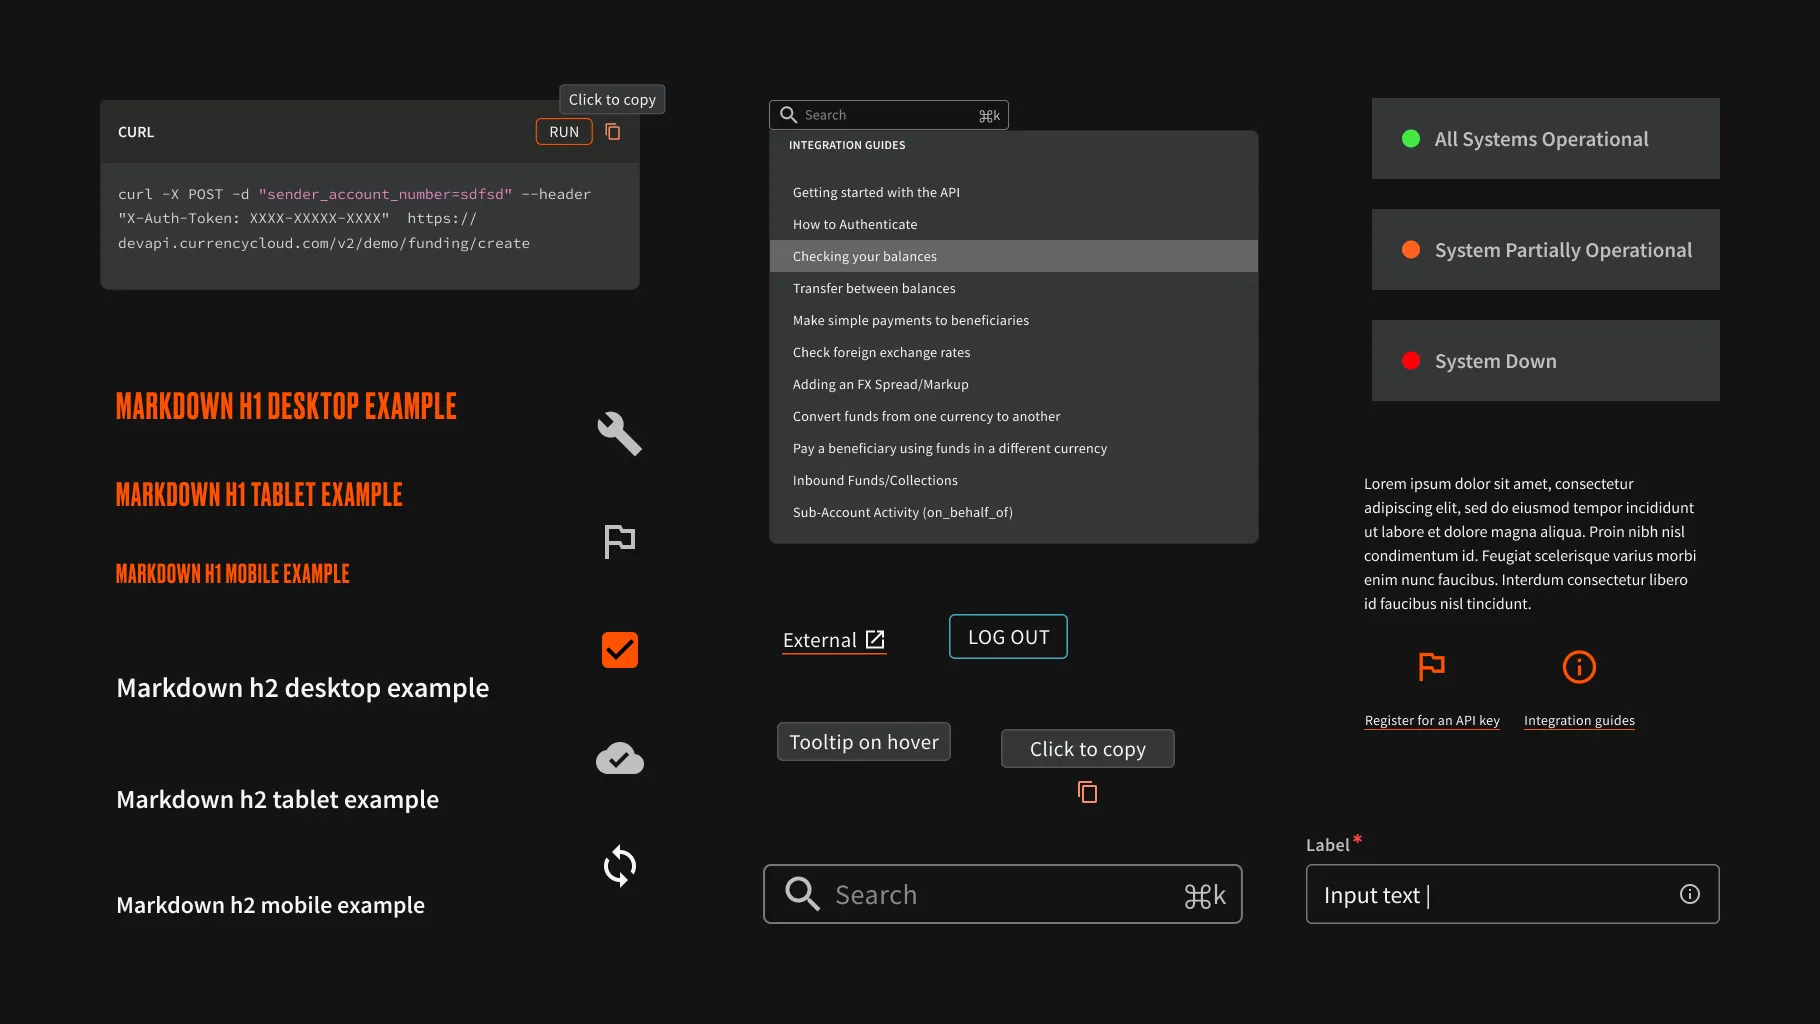
Task: Click the cloud done icon
Action: click(x=620, y=759)
